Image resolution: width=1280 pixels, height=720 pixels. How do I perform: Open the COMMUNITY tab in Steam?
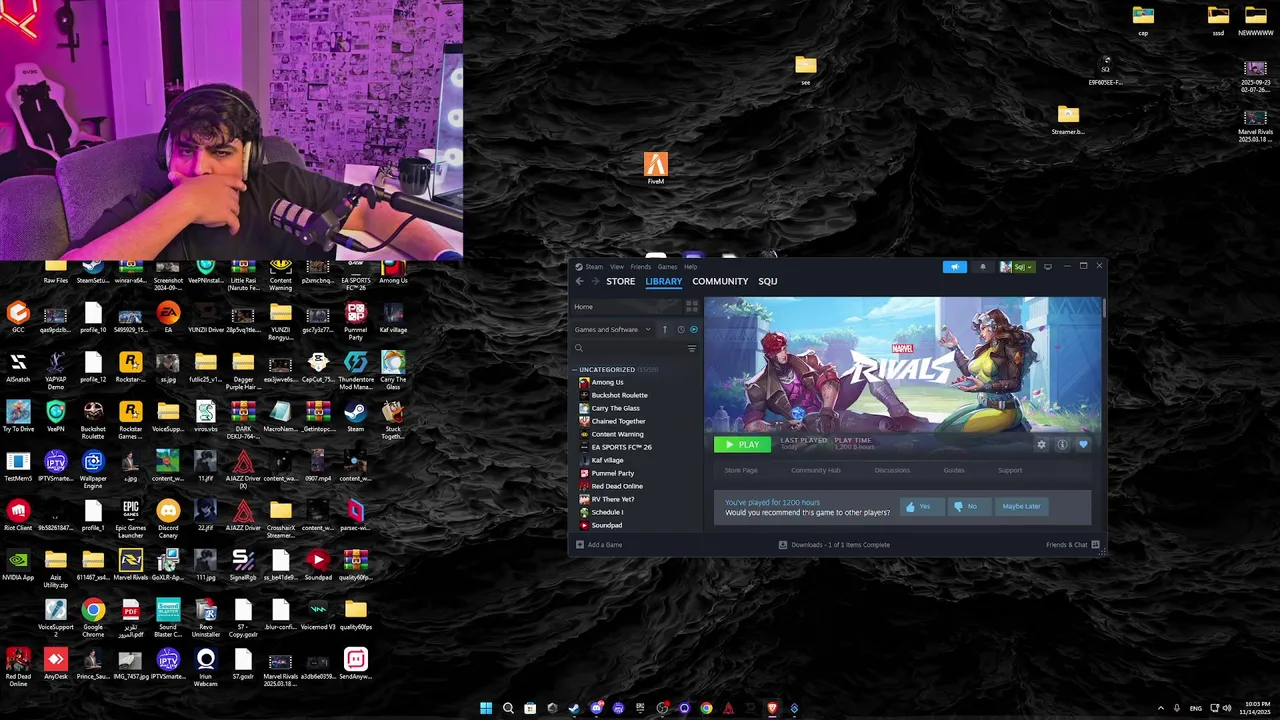(x=720, y=281)
